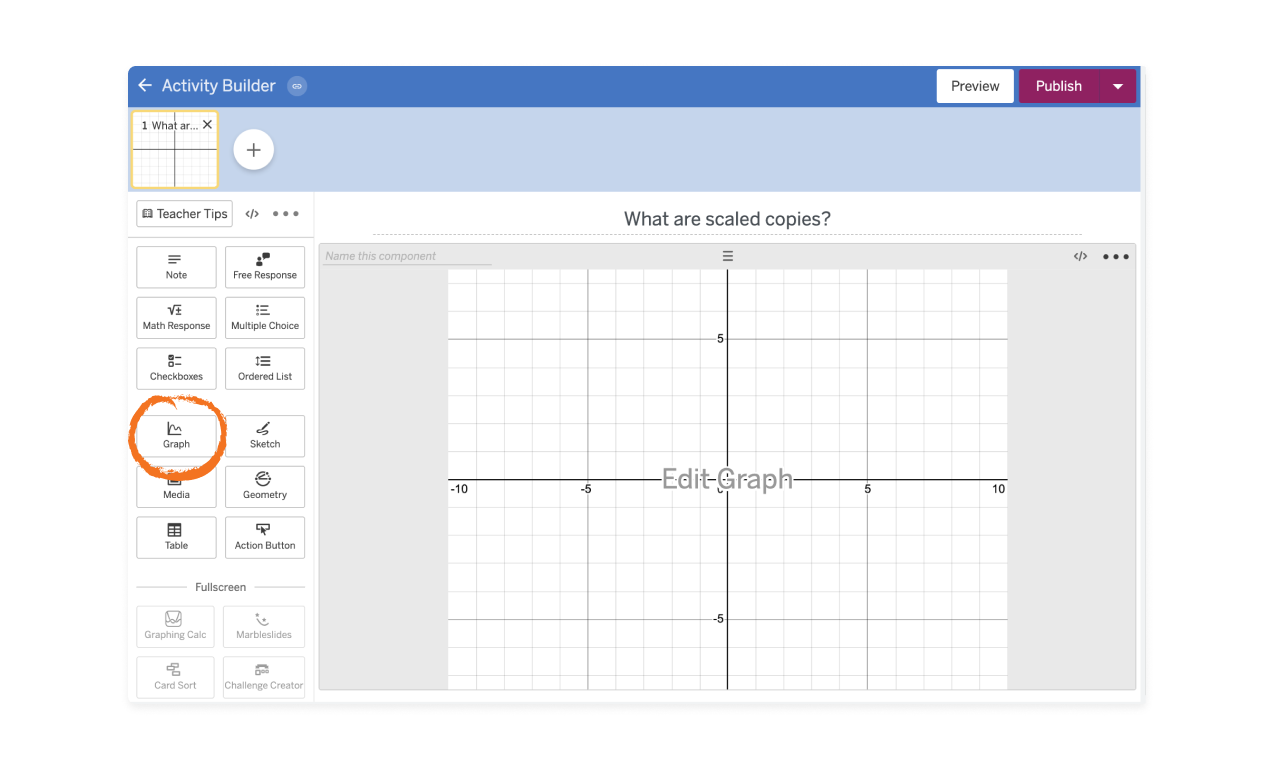Viewport: 1280px width, 770px height.
Task: Click the Preview button
Action: pos(975,86)
